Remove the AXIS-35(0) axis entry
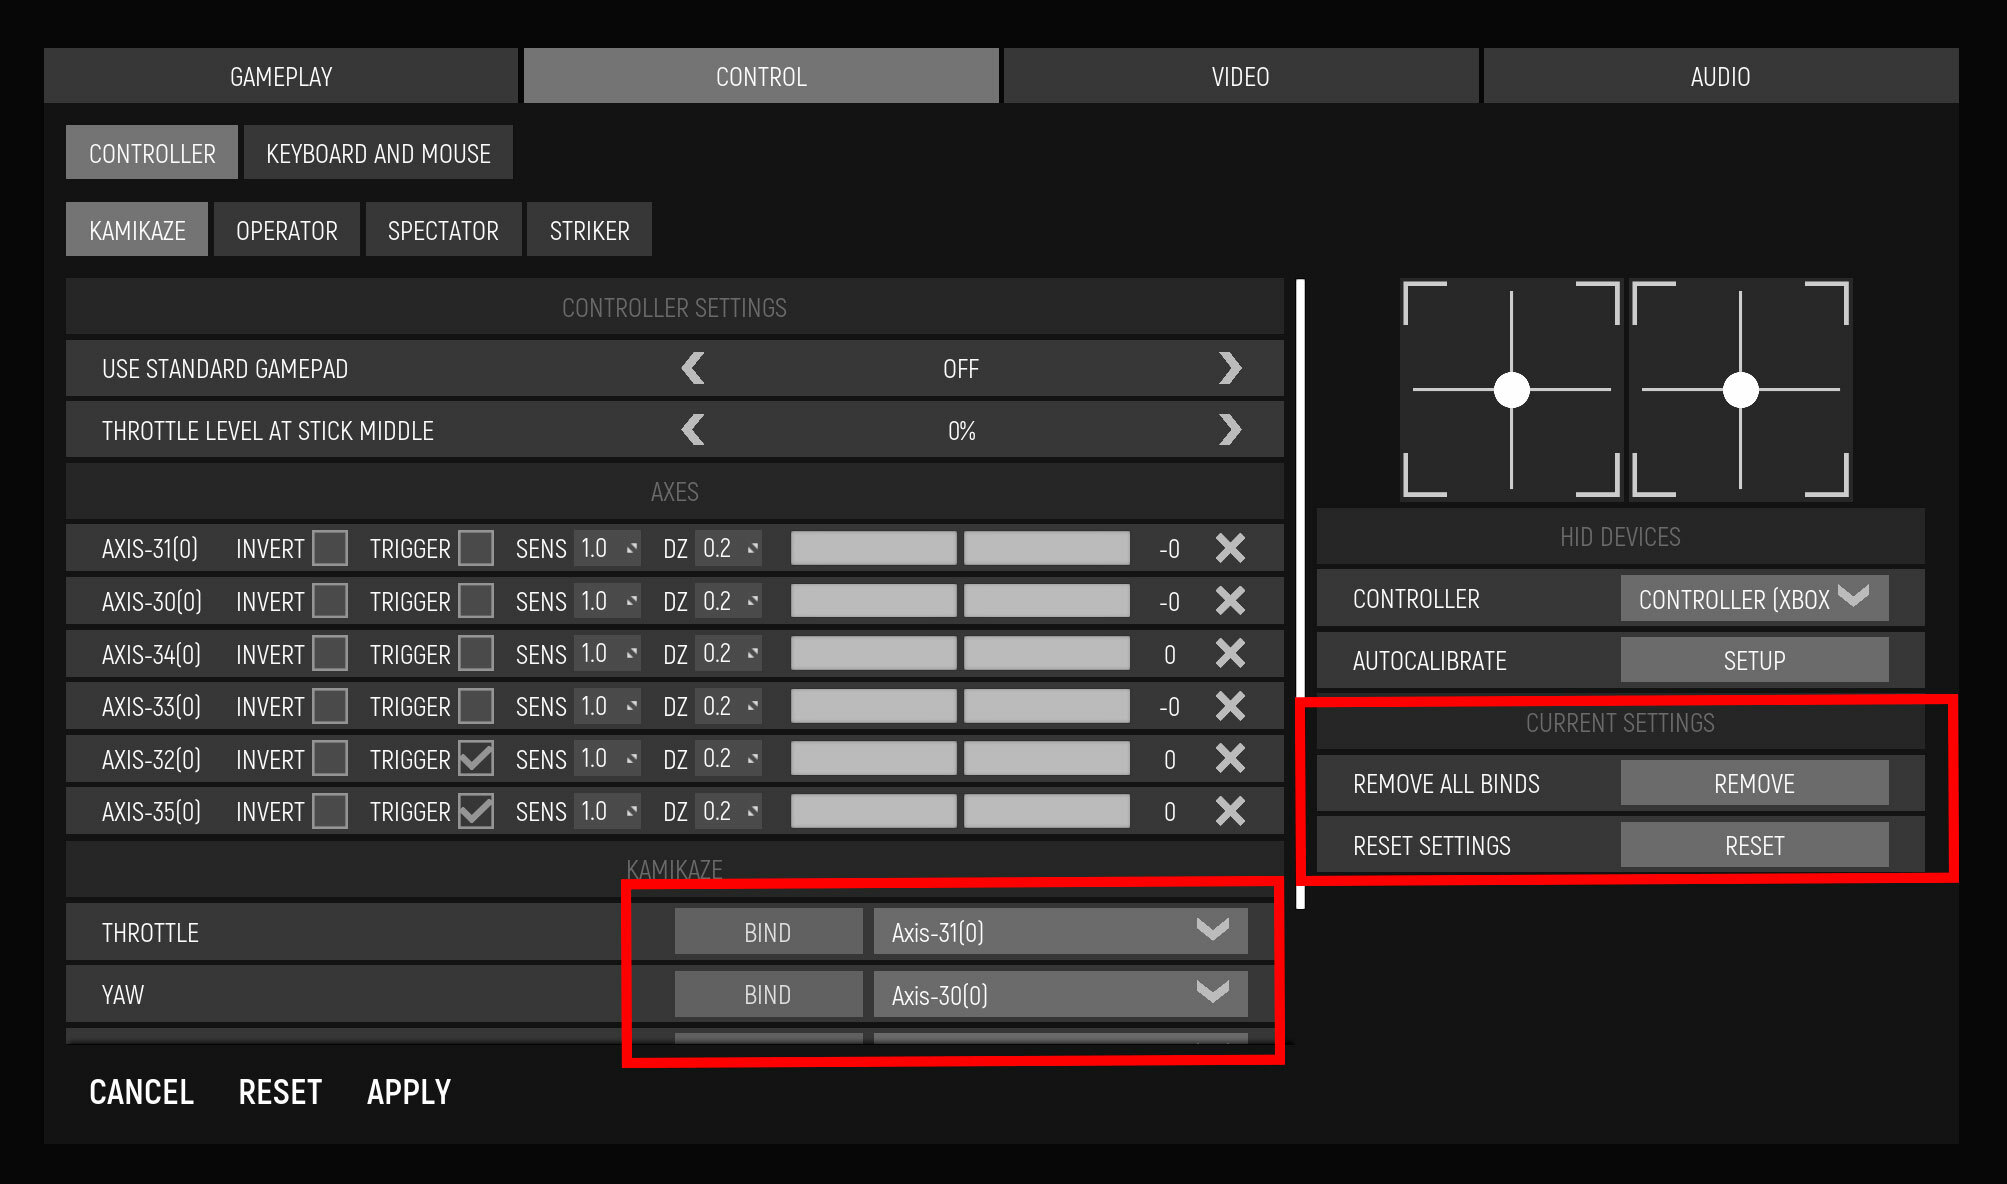The height and width of the screenshot is (1184, 2007). coord(1230,811)
